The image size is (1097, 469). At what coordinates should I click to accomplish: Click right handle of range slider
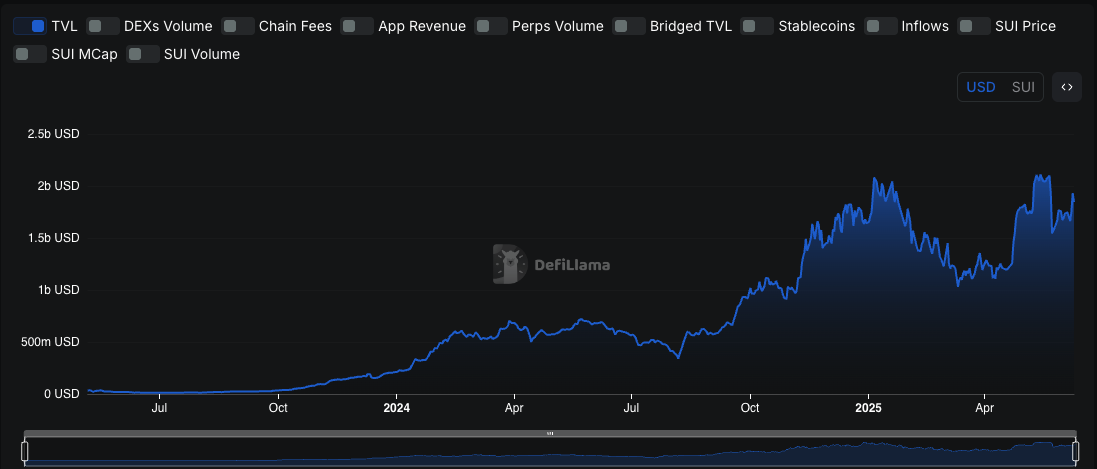click(x=1075, y=452)
